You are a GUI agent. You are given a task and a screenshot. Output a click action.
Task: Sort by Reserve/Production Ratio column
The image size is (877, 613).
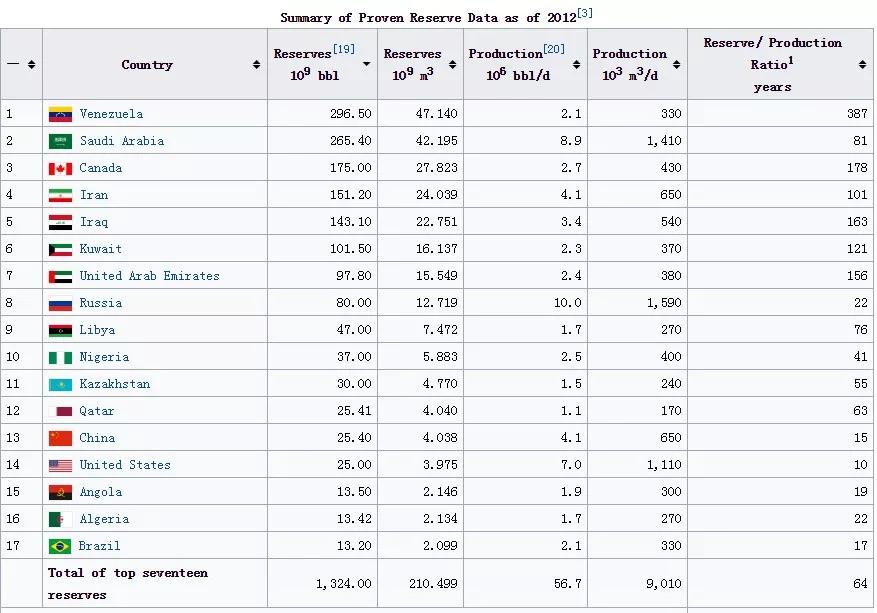[x=862, y=65]
